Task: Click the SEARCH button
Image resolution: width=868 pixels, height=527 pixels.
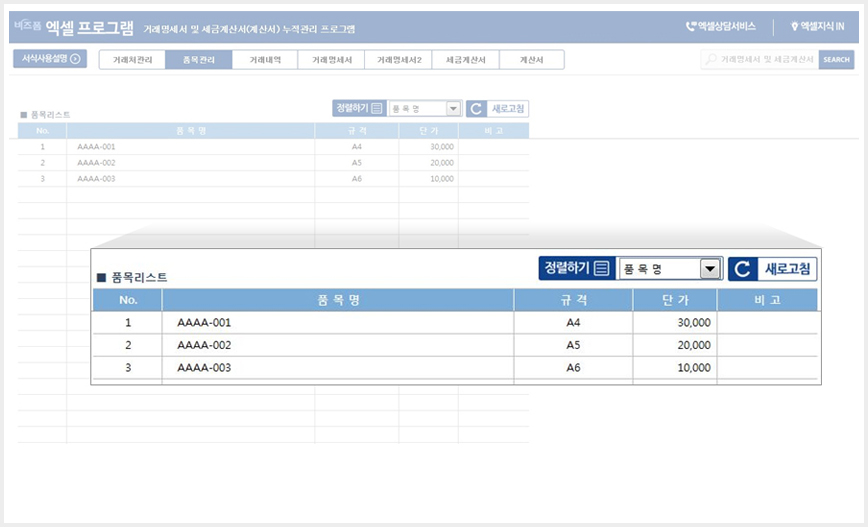Action: click(836, 60)
